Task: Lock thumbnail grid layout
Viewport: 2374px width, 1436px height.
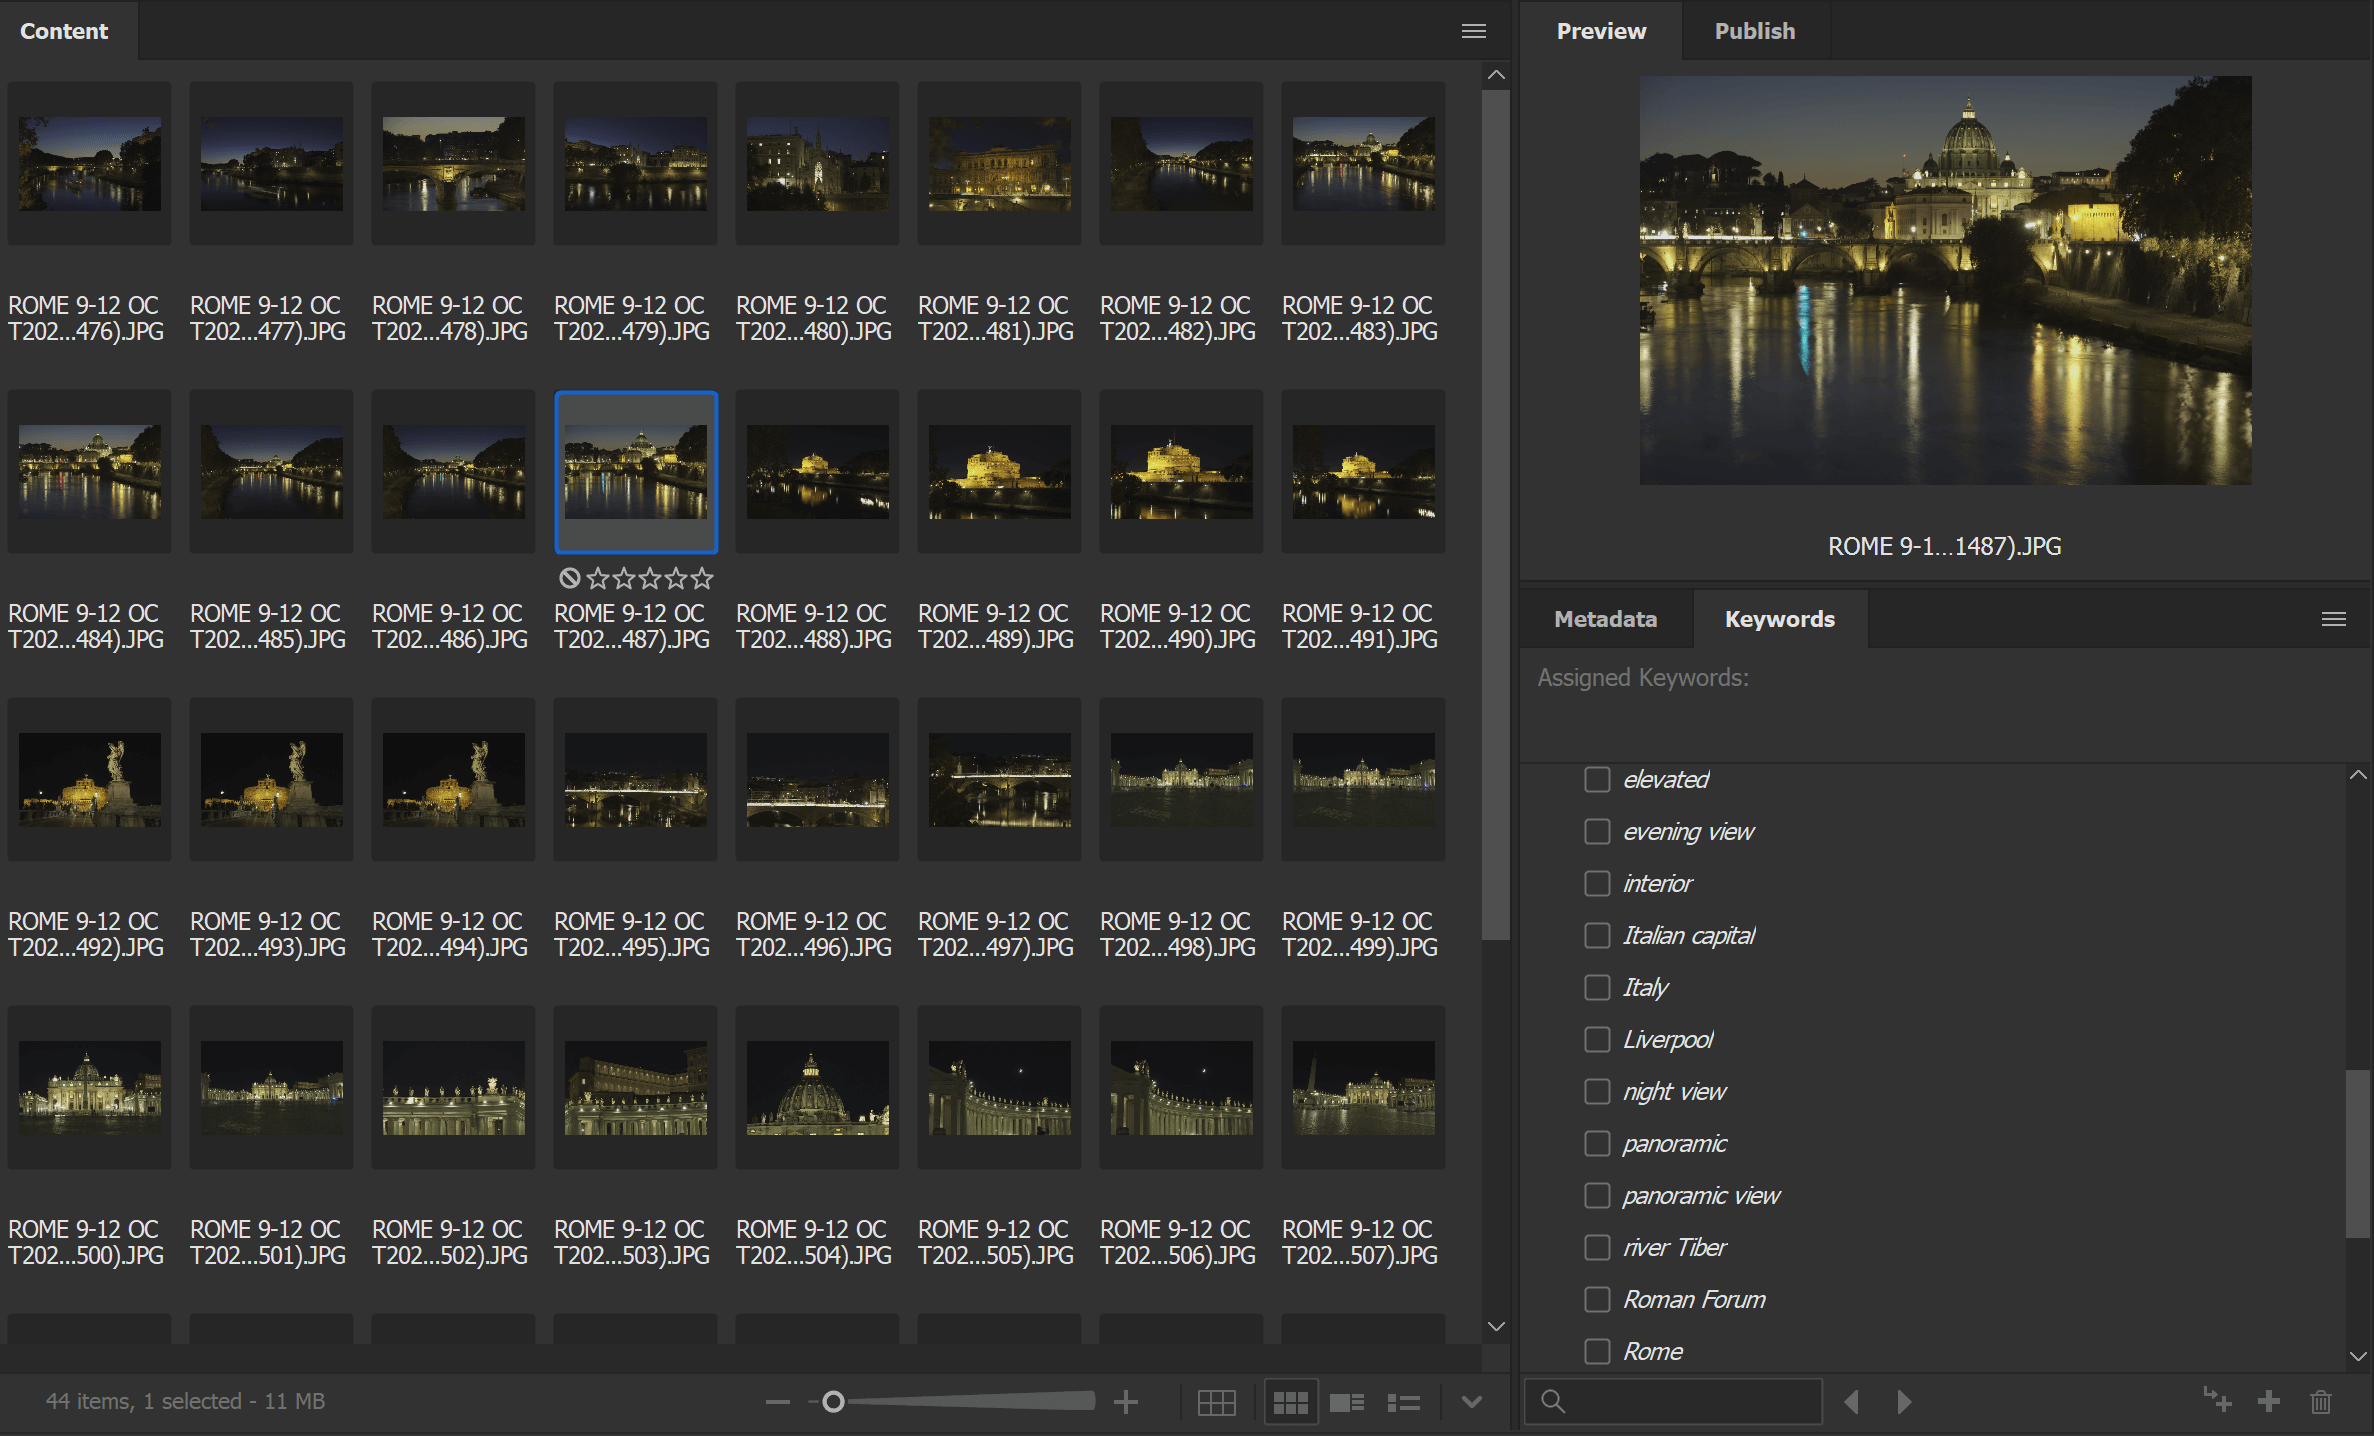Action: (x=1216, y=1401)
